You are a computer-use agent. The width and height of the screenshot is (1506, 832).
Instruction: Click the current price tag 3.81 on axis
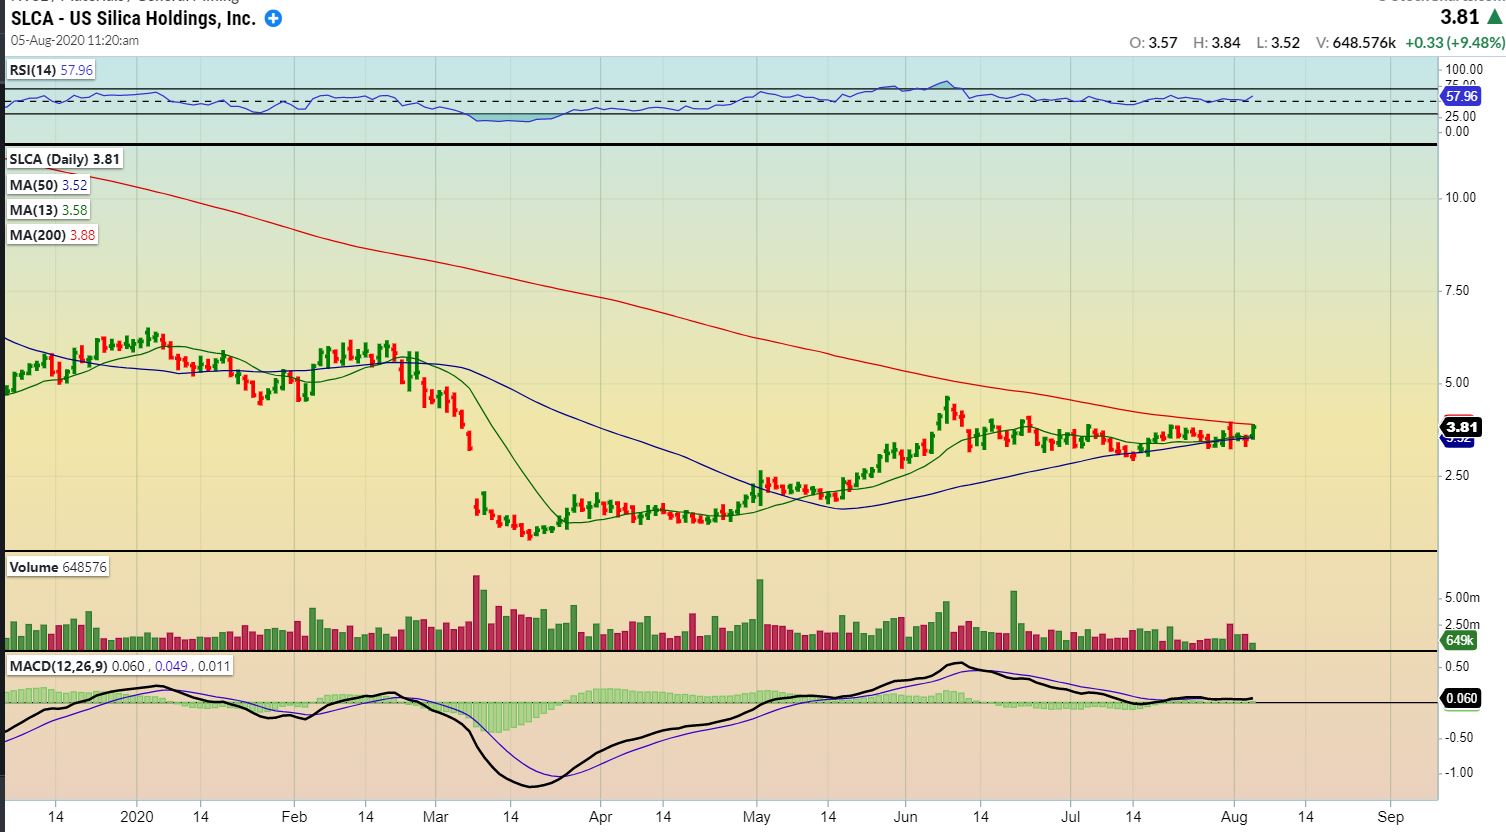tap(1461, 427)
